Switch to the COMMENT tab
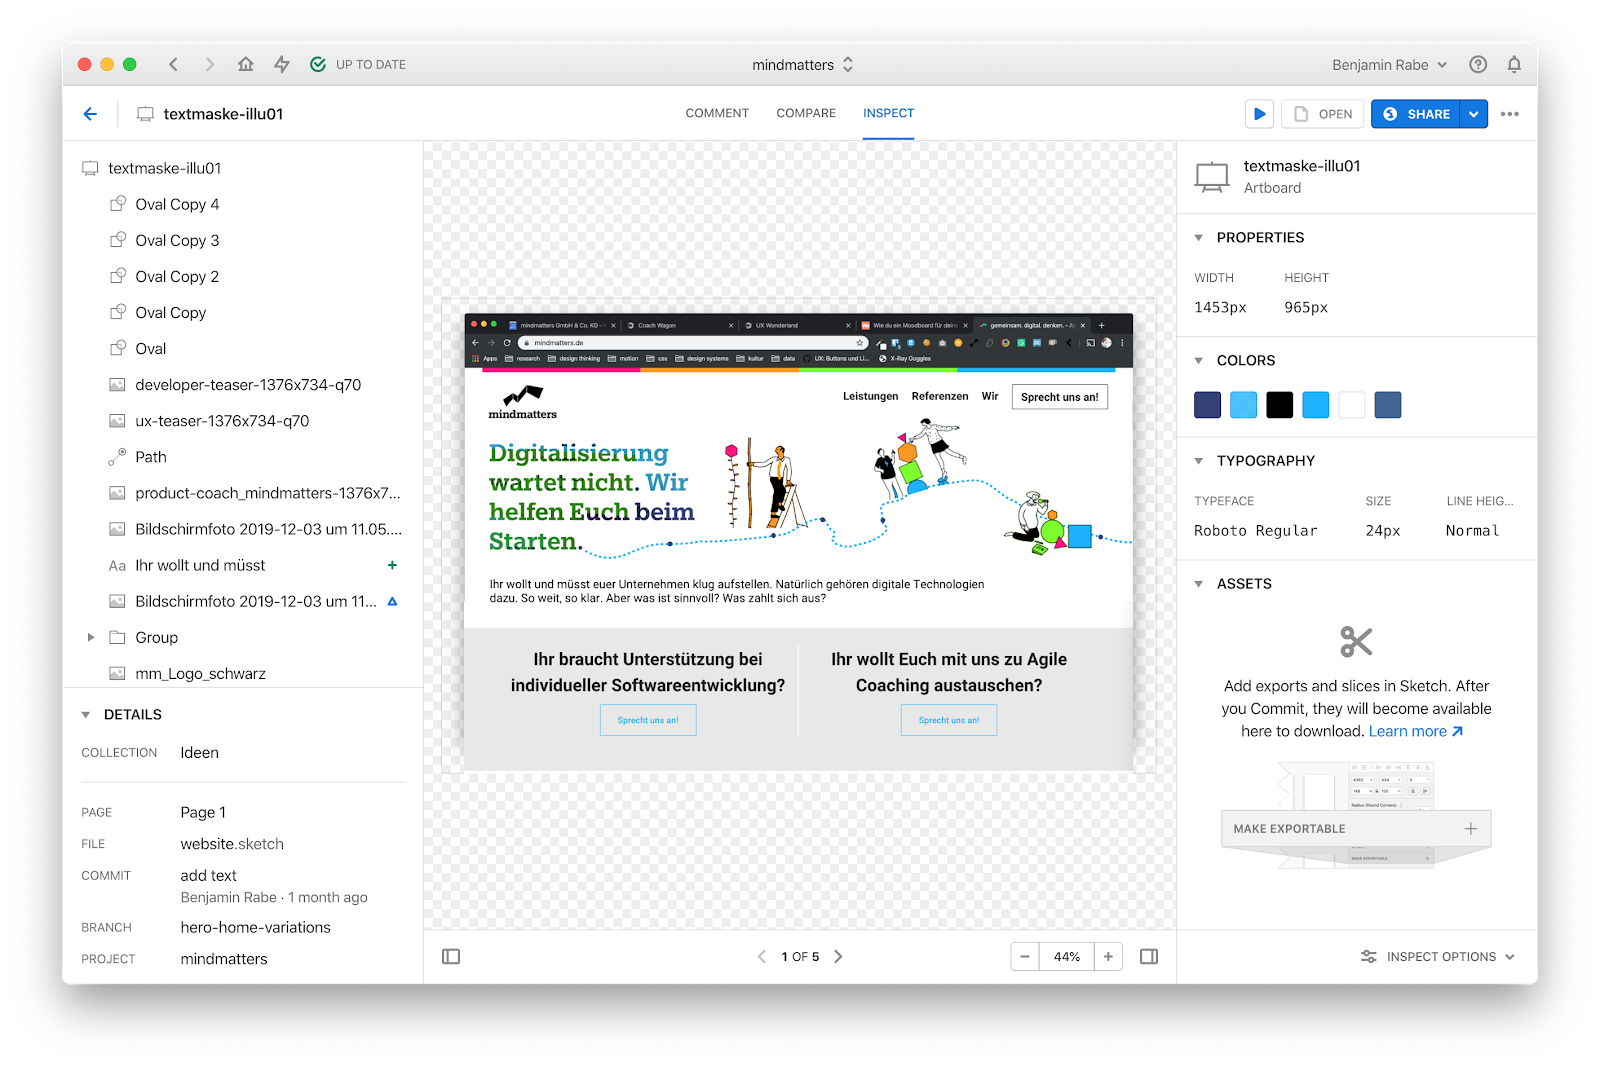This screenshot has width=1600, height=1067. (x=717, y=113)
